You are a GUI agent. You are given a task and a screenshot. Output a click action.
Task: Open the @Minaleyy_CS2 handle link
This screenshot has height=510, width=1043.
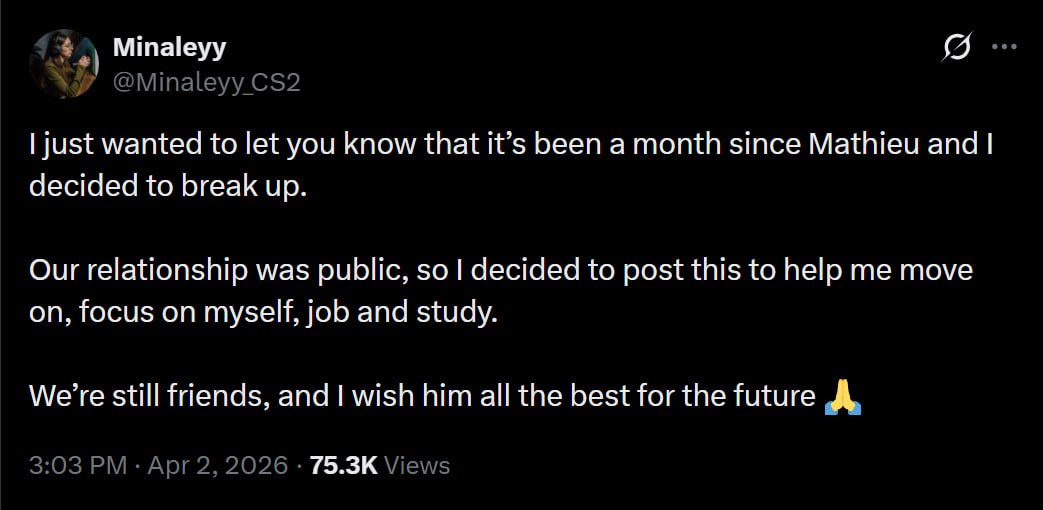(207, 82)
